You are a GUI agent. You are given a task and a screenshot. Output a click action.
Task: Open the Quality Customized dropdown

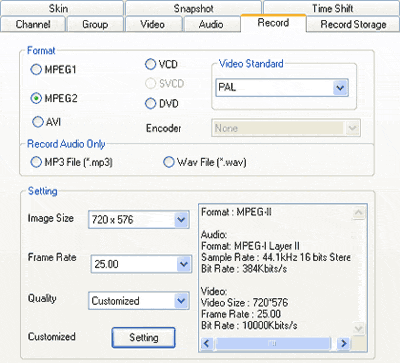[x=139, y=301]
